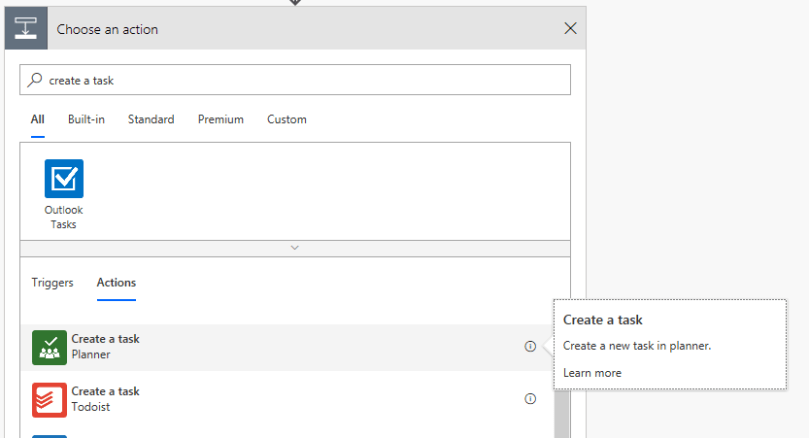Select the Todoist Create a task icon
Viewport: 809px width, 438px height.
click(x=50, y=400)
